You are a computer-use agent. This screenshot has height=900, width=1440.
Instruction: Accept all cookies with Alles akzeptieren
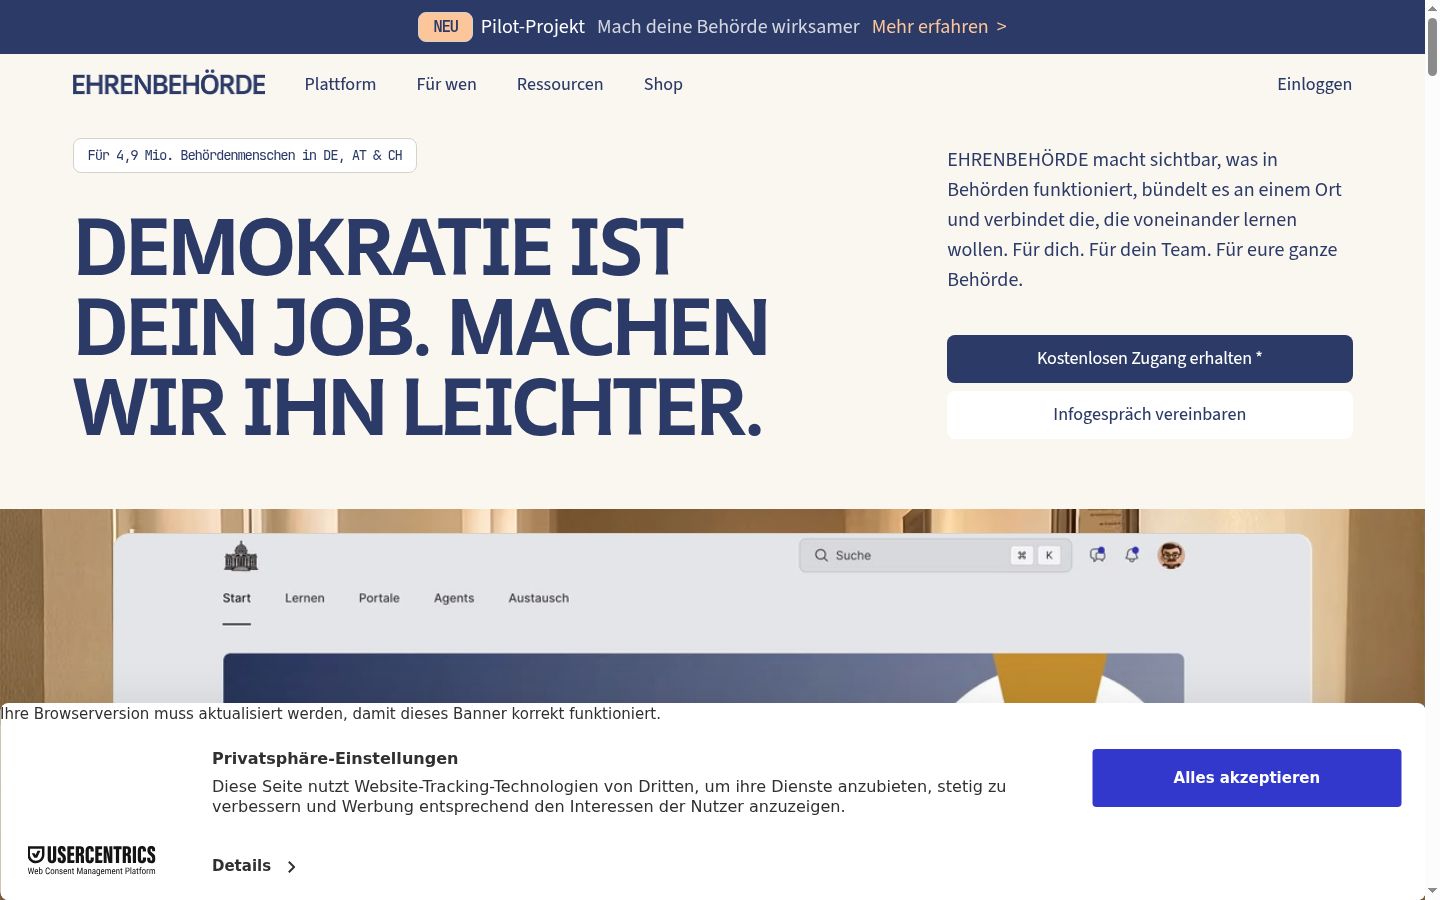1247,778
